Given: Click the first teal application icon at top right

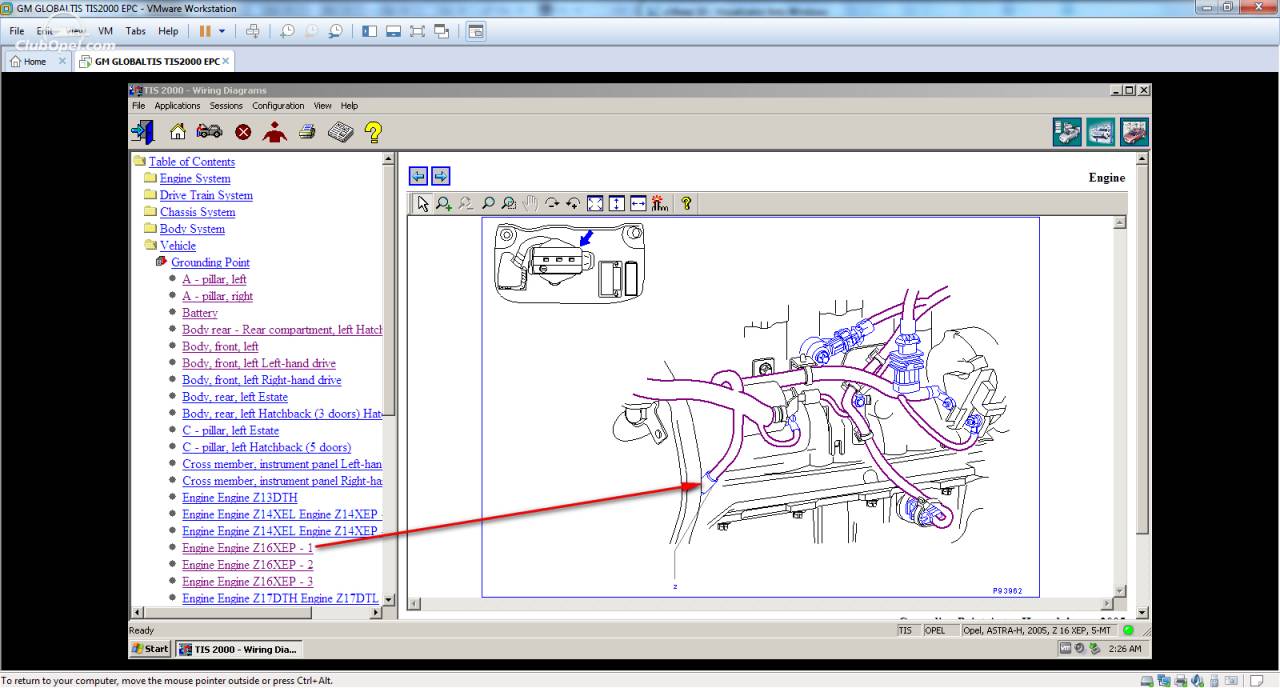Looking at the screenshot, I should point(1067,132).
